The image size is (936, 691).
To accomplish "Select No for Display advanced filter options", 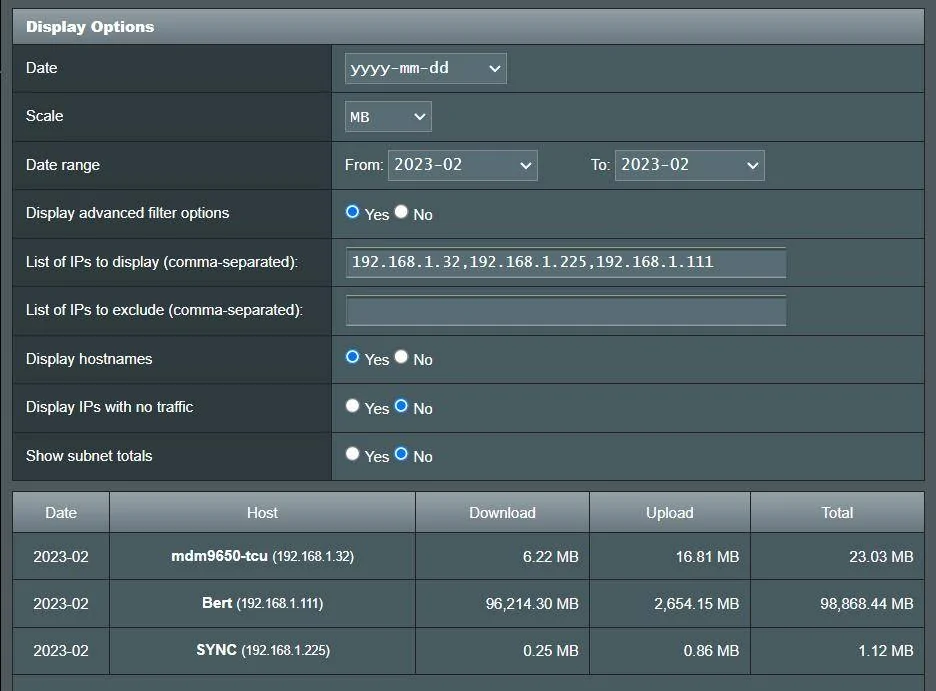I will click(401, 212).
